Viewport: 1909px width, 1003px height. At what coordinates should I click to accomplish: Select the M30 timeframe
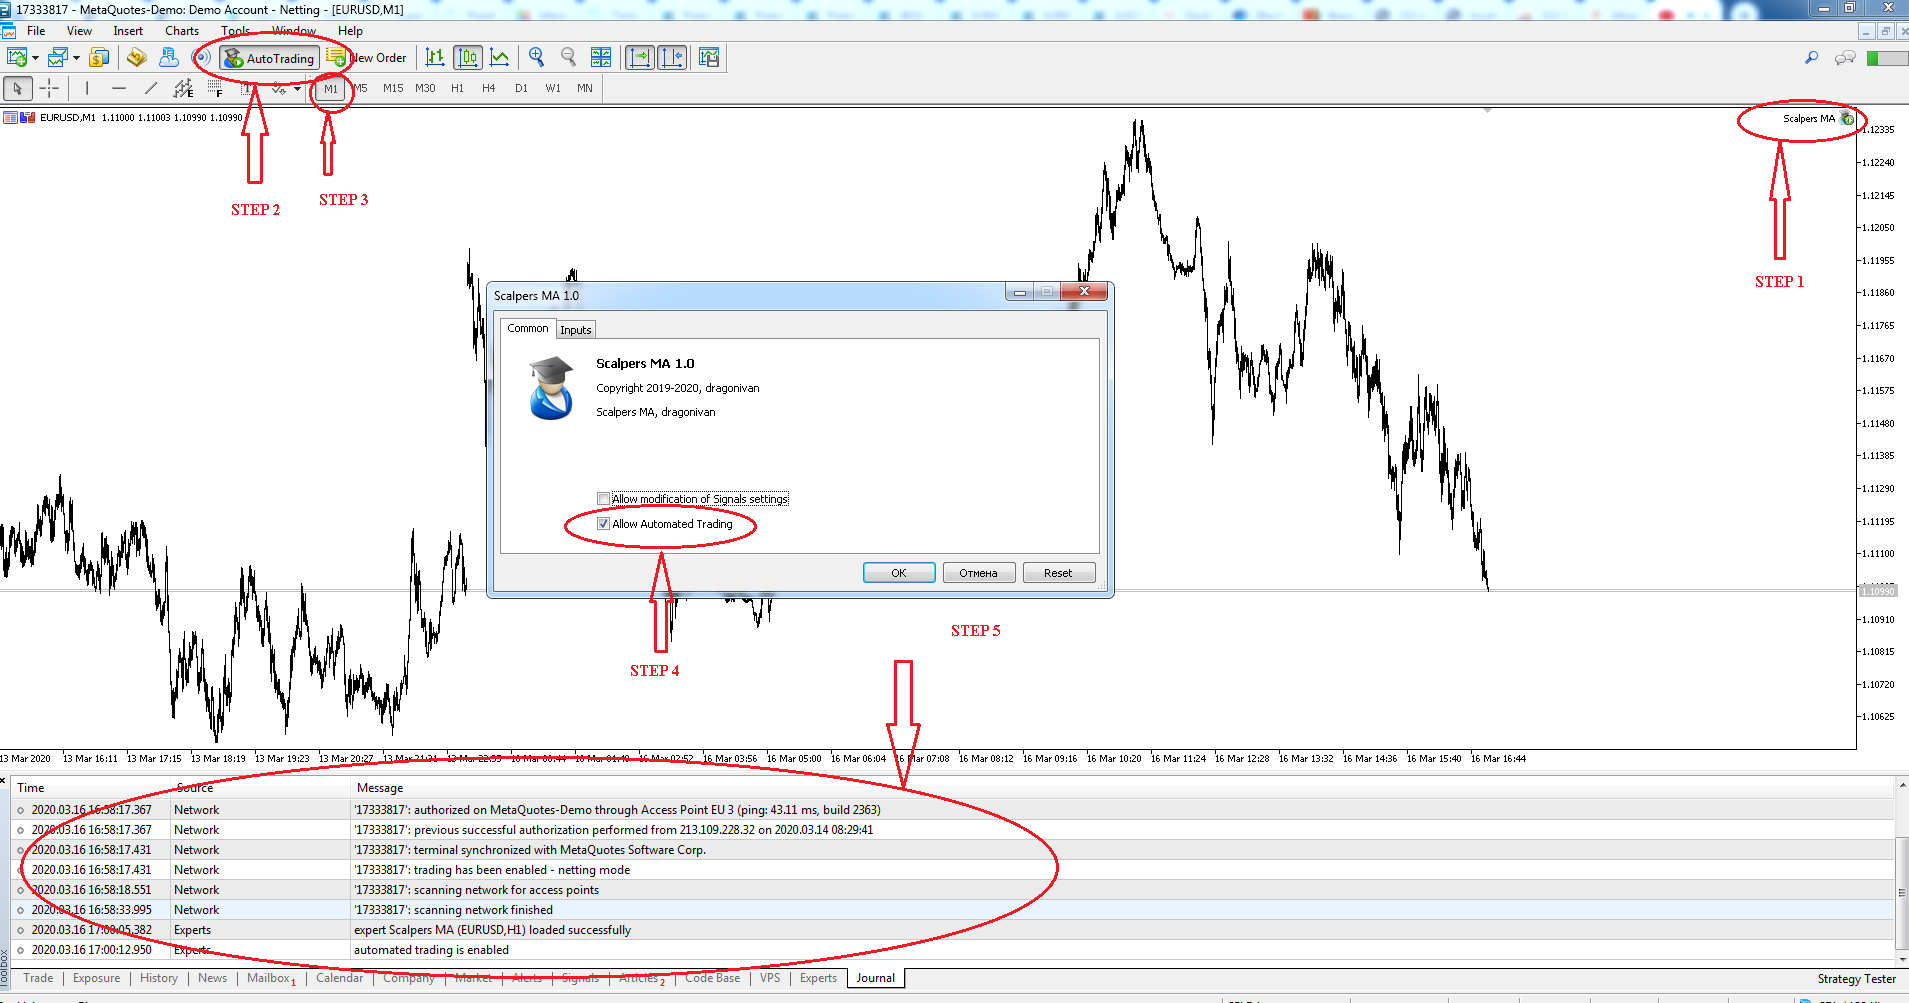coord(425,89)
